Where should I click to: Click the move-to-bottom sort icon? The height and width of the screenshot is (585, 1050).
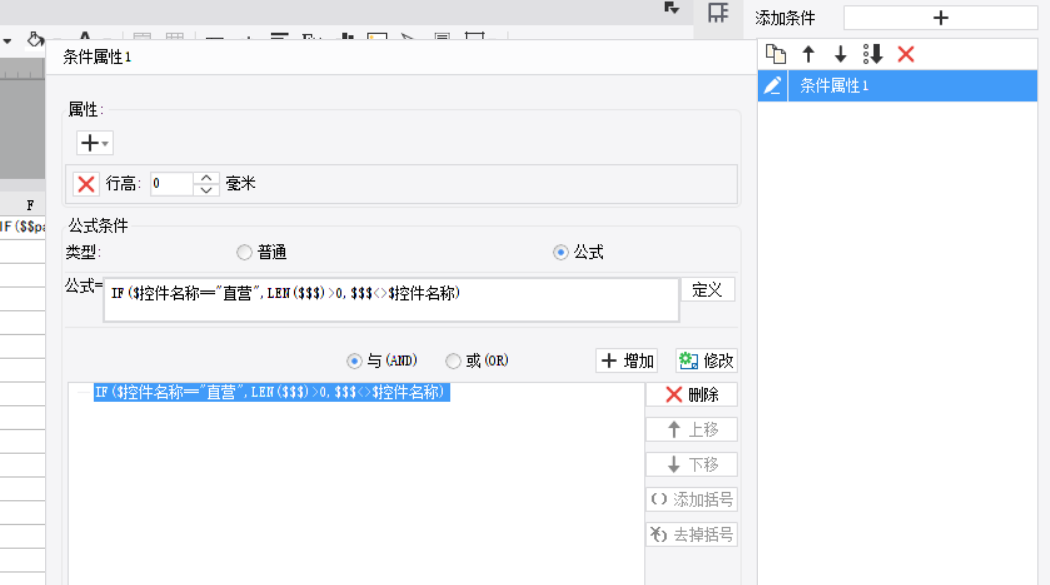(873, 54)
